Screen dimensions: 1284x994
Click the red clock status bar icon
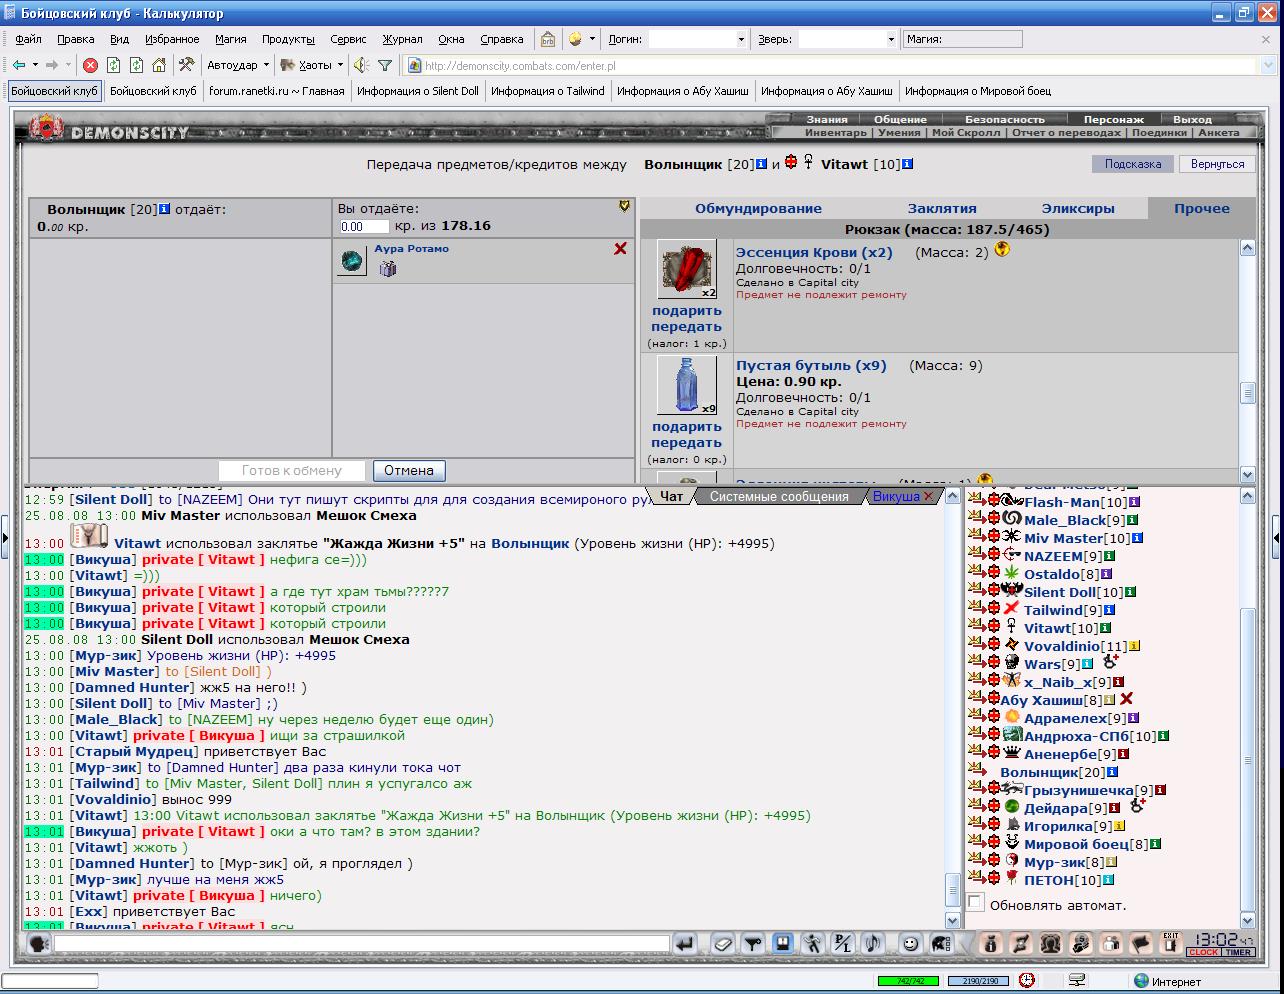pos(1026,981)
